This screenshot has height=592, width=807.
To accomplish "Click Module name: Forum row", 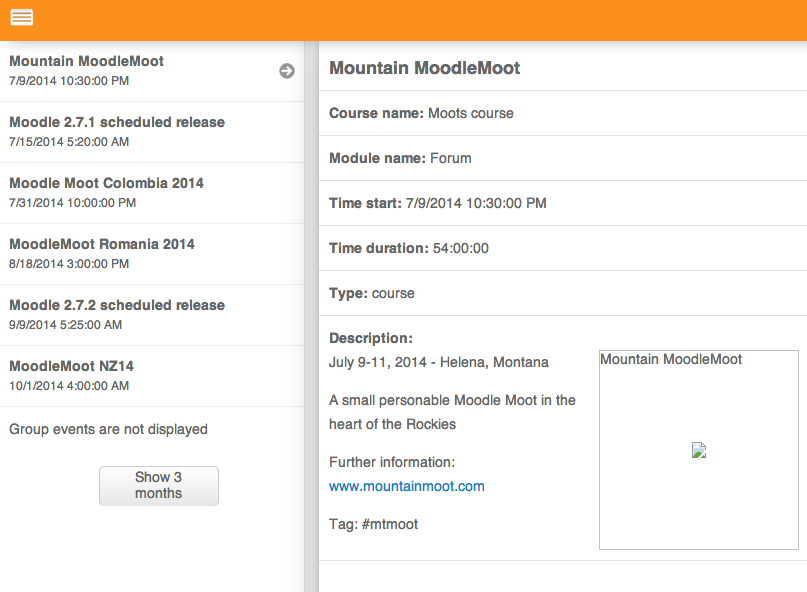I will [x=563, y=158].
